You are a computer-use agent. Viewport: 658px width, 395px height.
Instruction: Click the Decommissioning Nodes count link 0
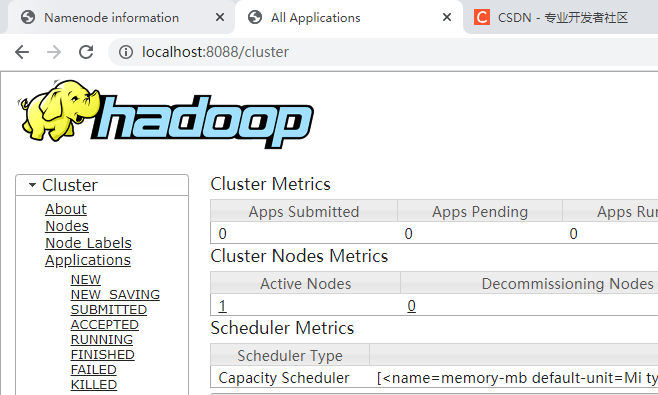pyautogui.click(x=411, y=306)
